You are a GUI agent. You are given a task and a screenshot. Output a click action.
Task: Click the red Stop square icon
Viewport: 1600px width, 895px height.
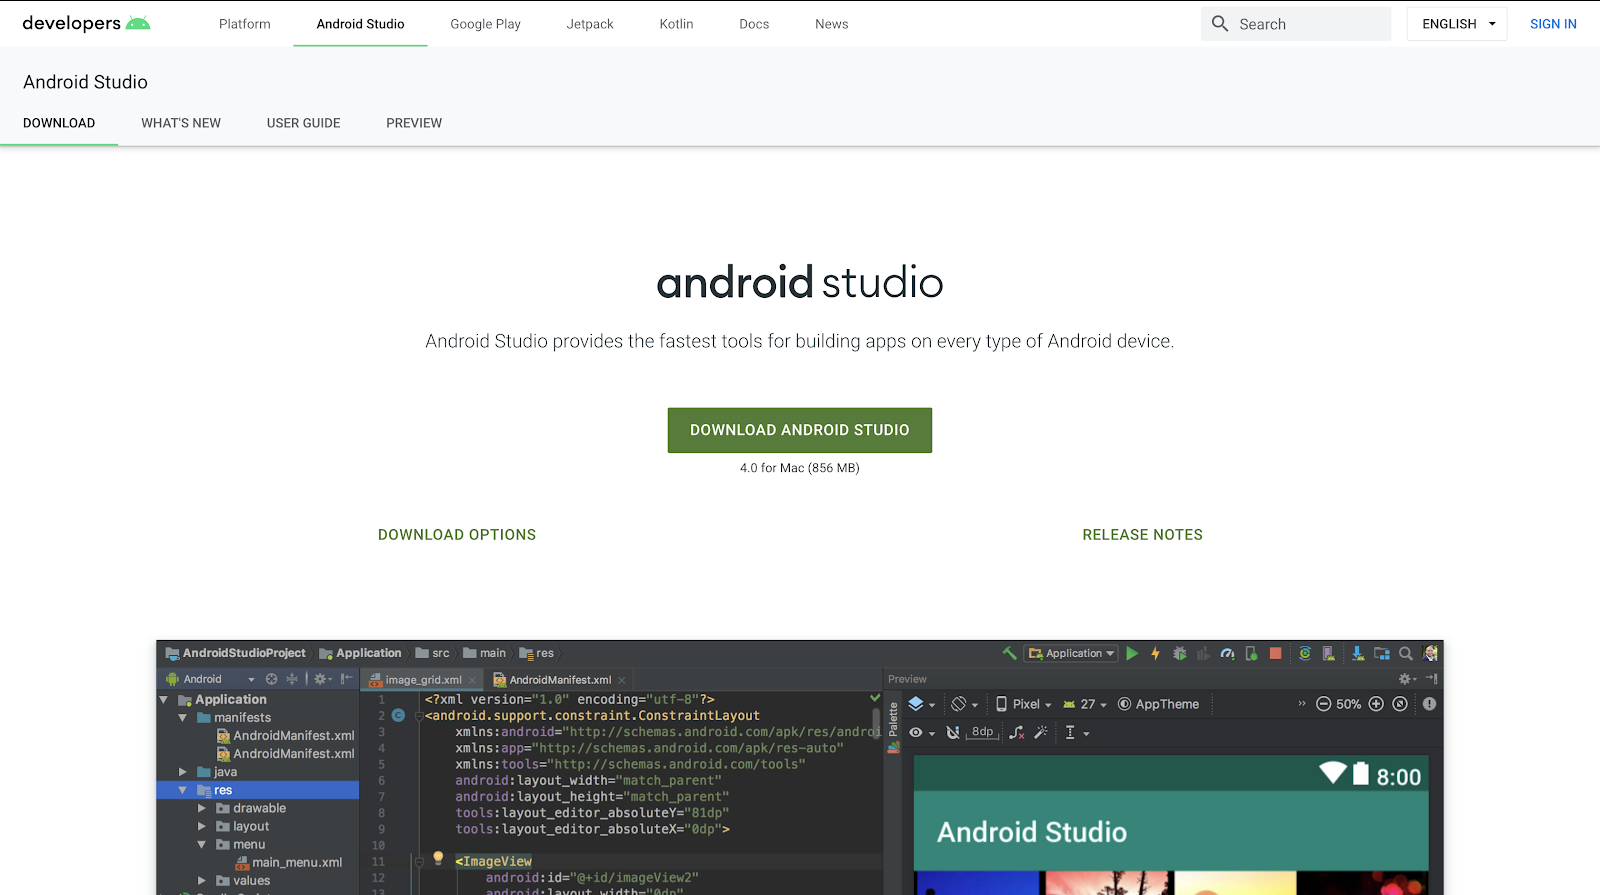1275,653
